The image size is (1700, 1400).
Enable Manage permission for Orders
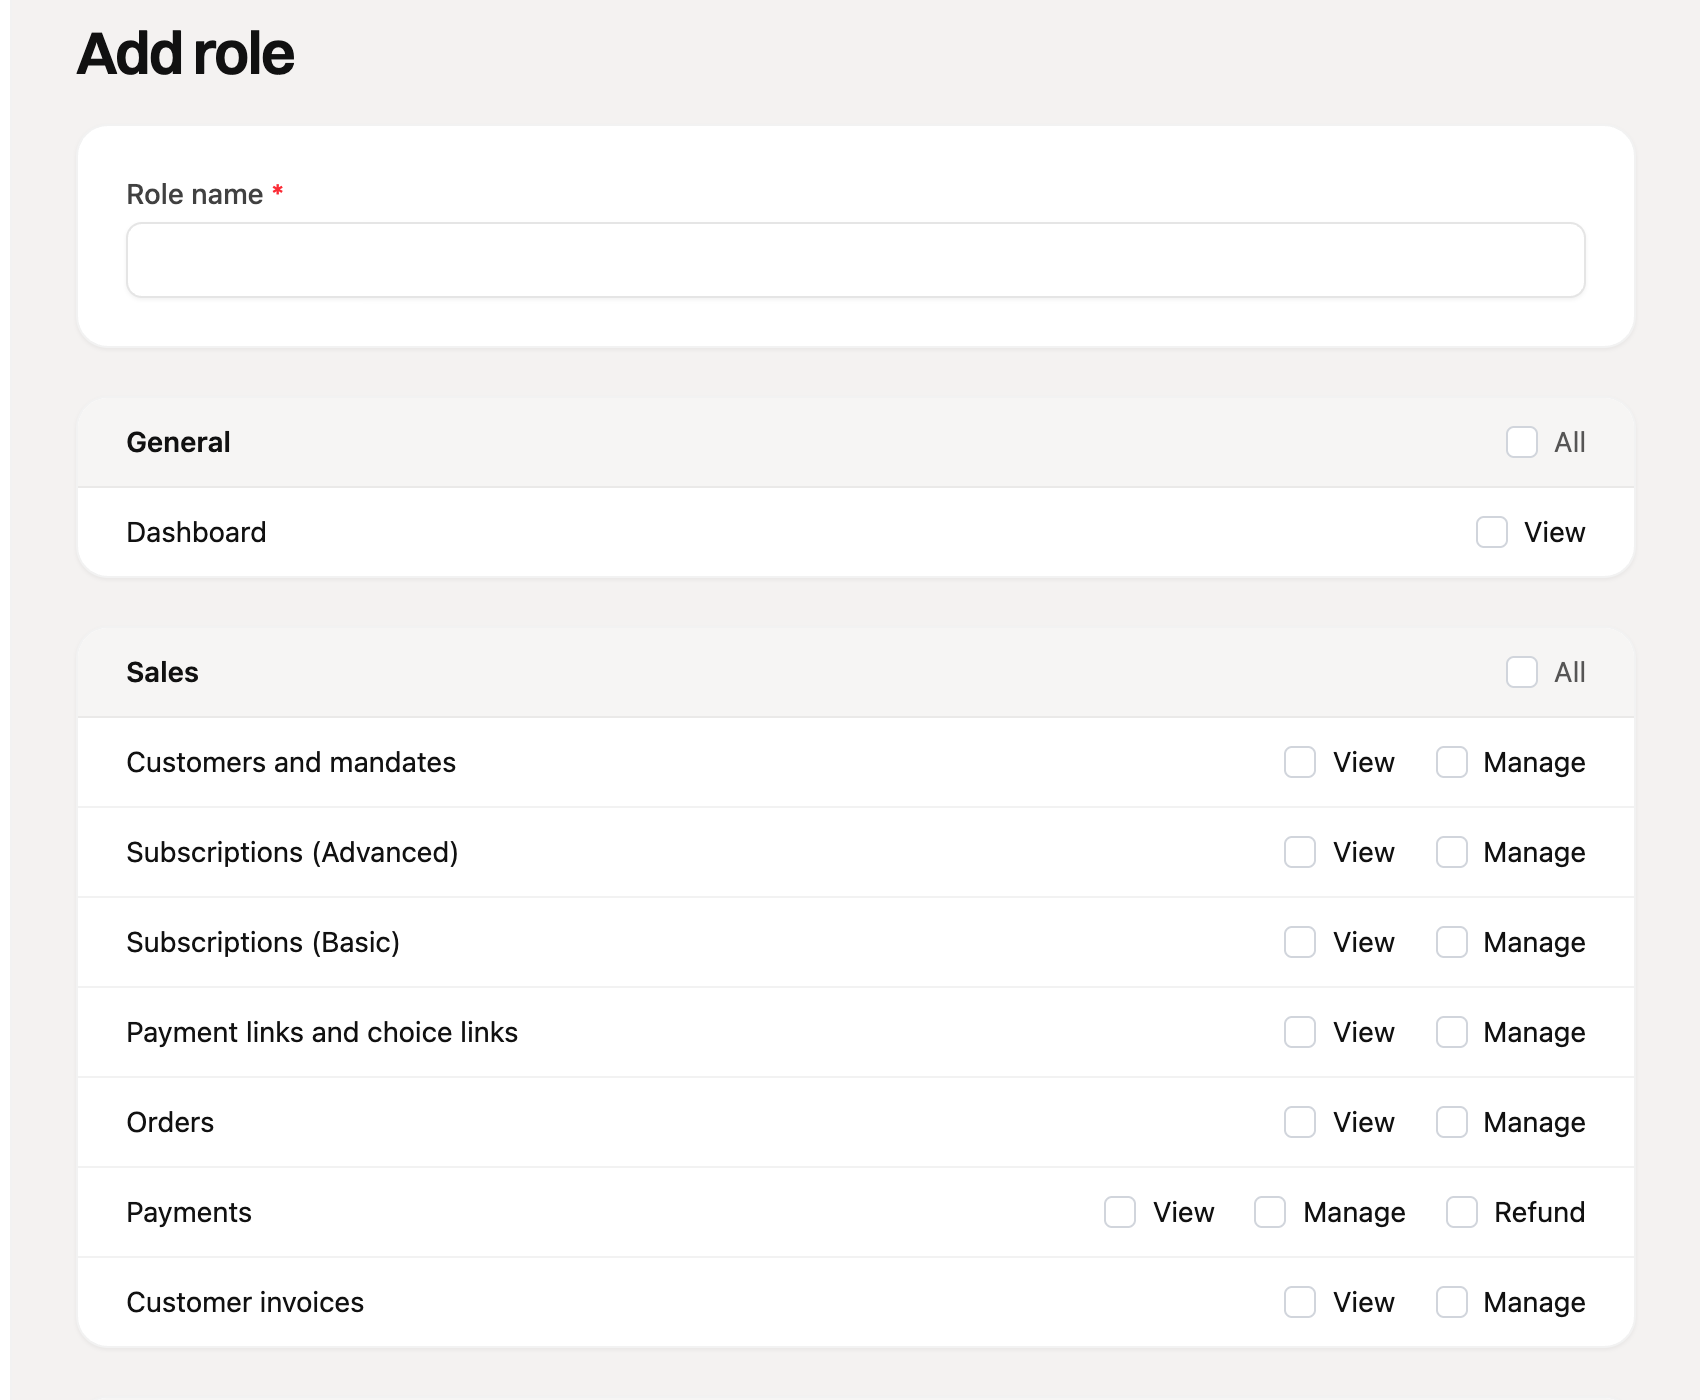[x=1452, y=1122]
